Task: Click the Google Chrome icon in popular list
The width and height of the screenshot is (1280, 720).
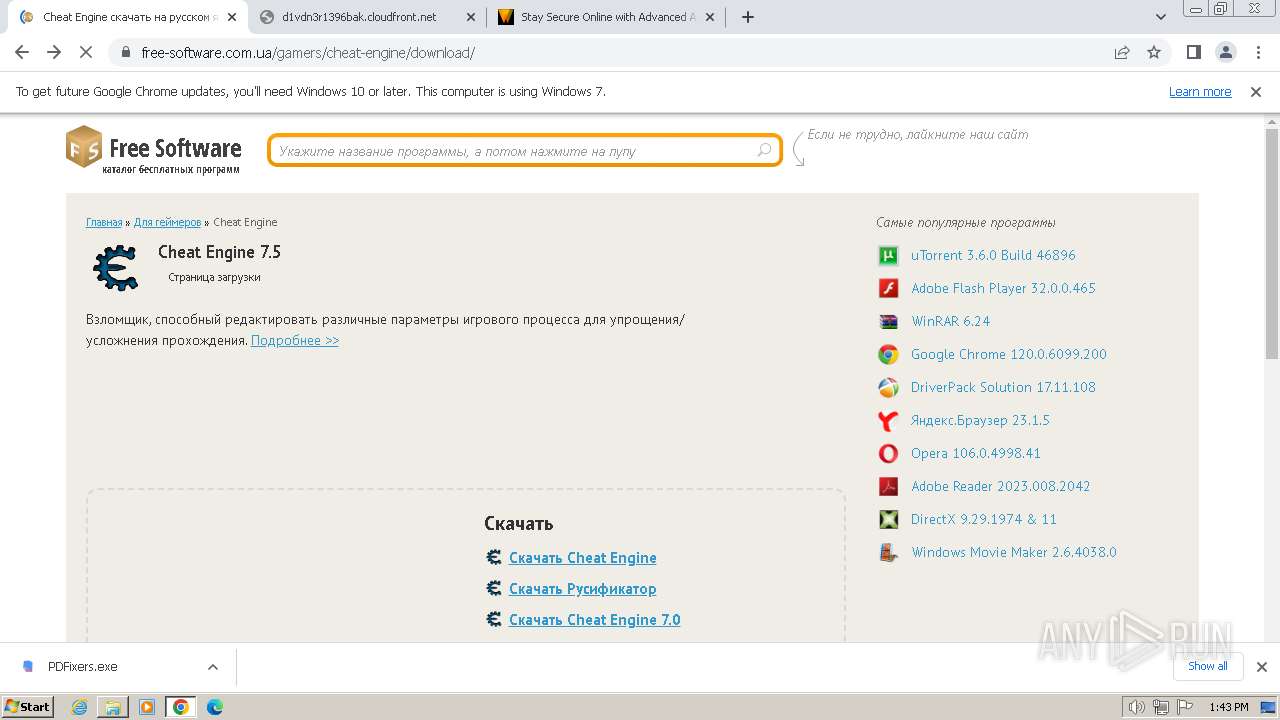Action: pyautogui.click(x=888, y=354)
